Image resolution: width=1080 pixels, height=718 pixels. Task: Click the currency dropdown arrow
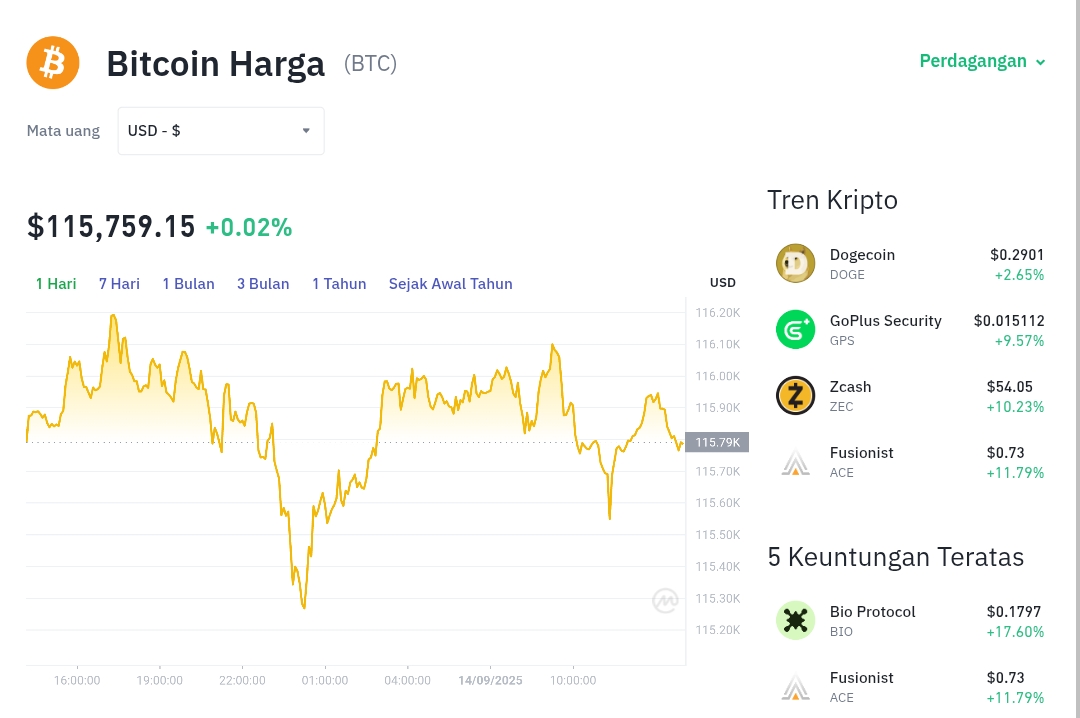(306, 131)
